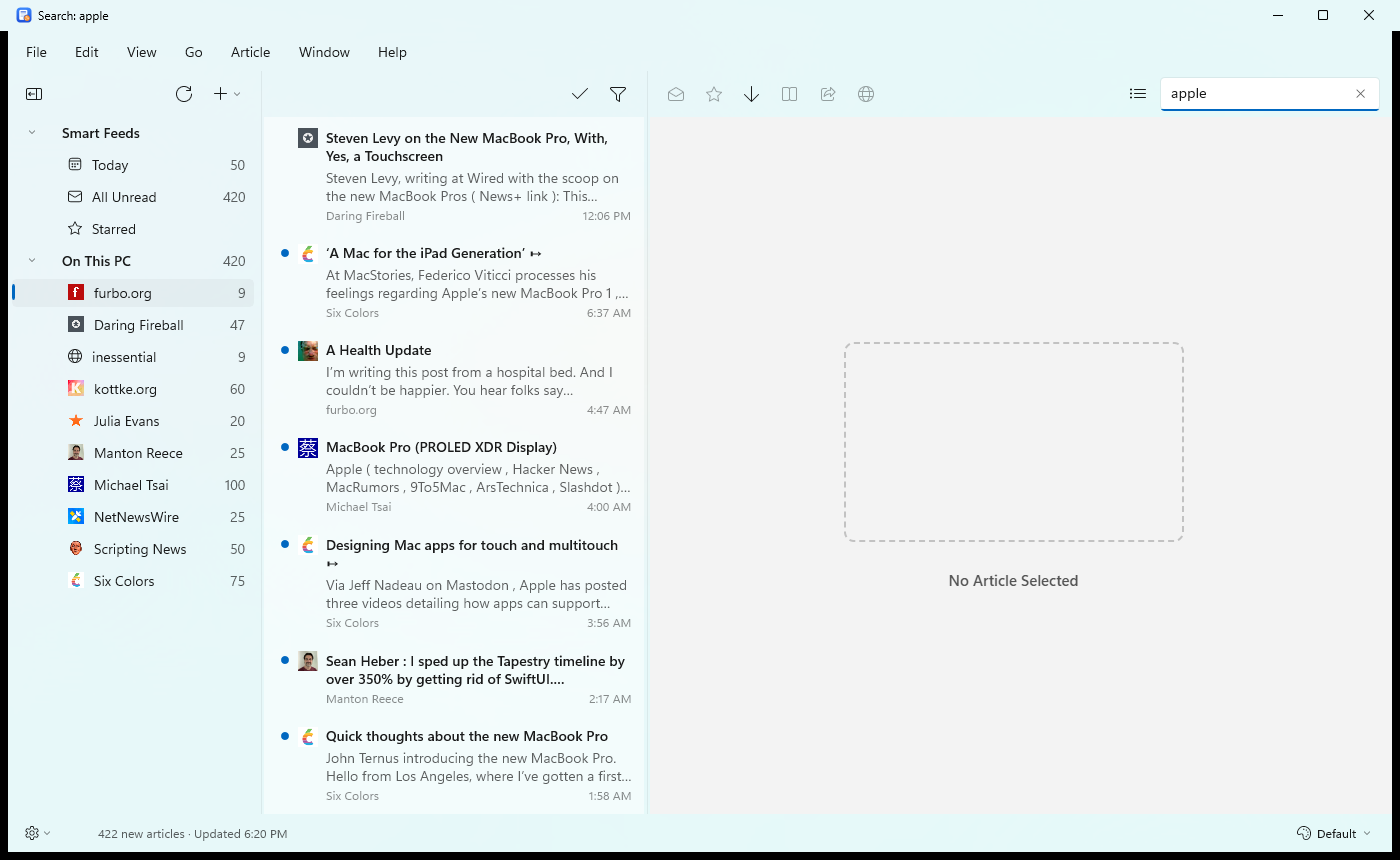Open MacBook Pro (PROLED XDR Display) article
Image resolution: width=1400 pixels, height=860 pixels.
coord(455,477)
